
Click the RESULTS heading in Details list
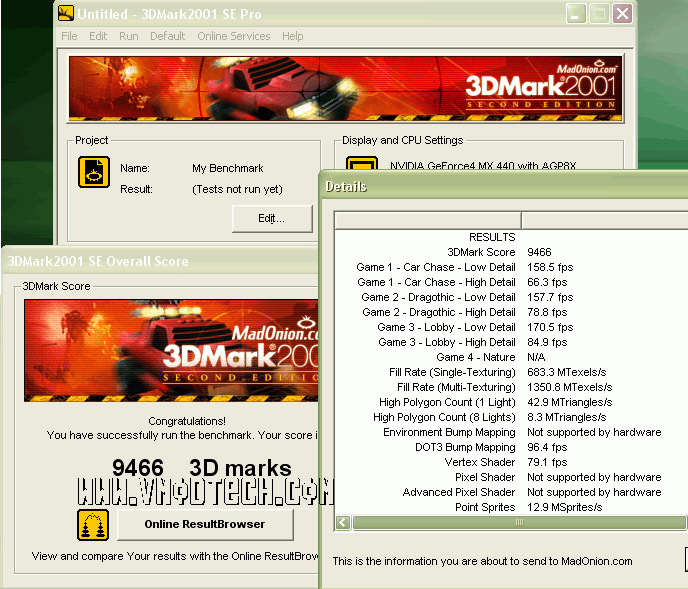[x=492, y=237]
